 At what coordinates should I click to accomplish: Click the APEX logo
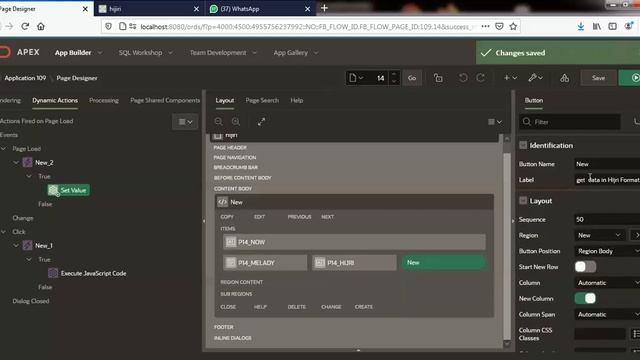20,52
